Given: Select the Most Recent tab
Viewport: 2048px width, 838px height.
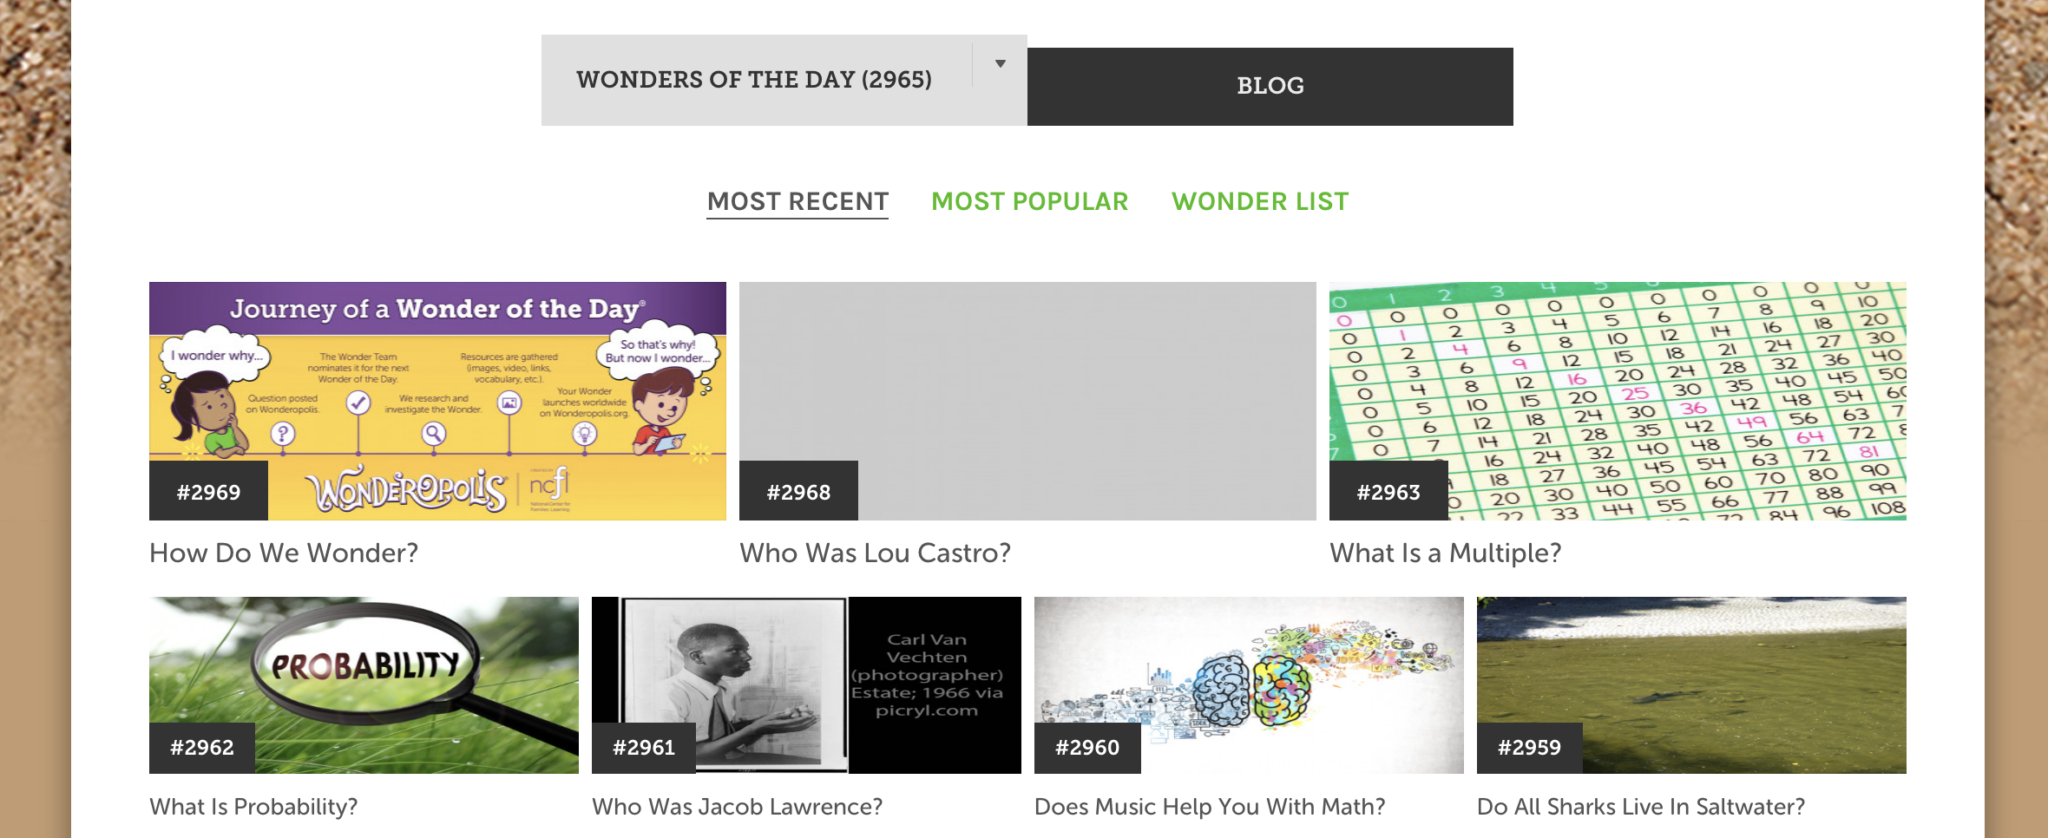Looking at the screenshot, I should tap(797, 201).
